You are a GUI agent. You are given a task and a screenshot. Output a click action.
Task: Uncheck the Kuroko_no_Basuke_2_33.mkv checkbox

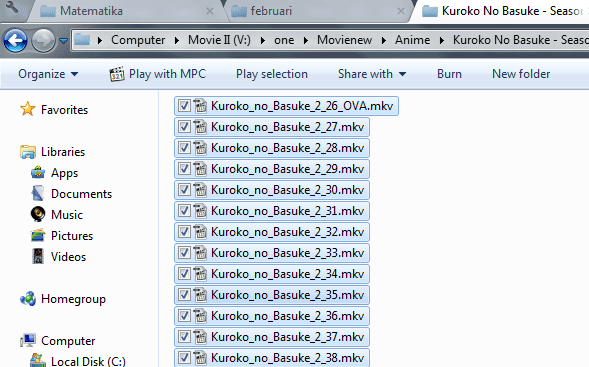coord(184,253)
